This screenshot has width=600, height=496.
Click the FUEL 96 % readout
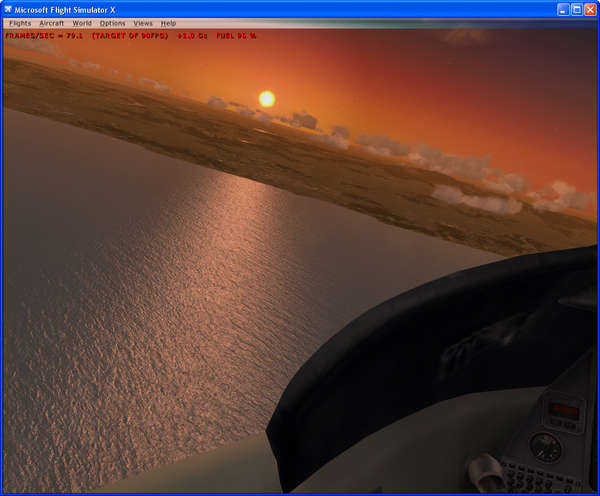tap(236, 36)
